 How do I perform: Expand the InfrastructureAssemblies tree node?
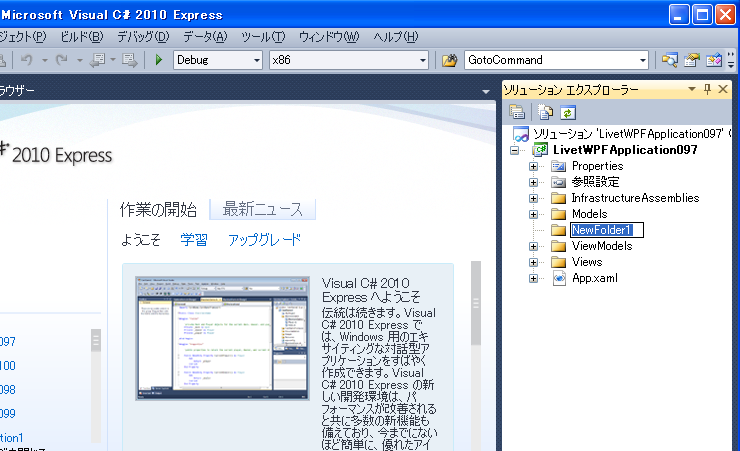click(533, 198)
